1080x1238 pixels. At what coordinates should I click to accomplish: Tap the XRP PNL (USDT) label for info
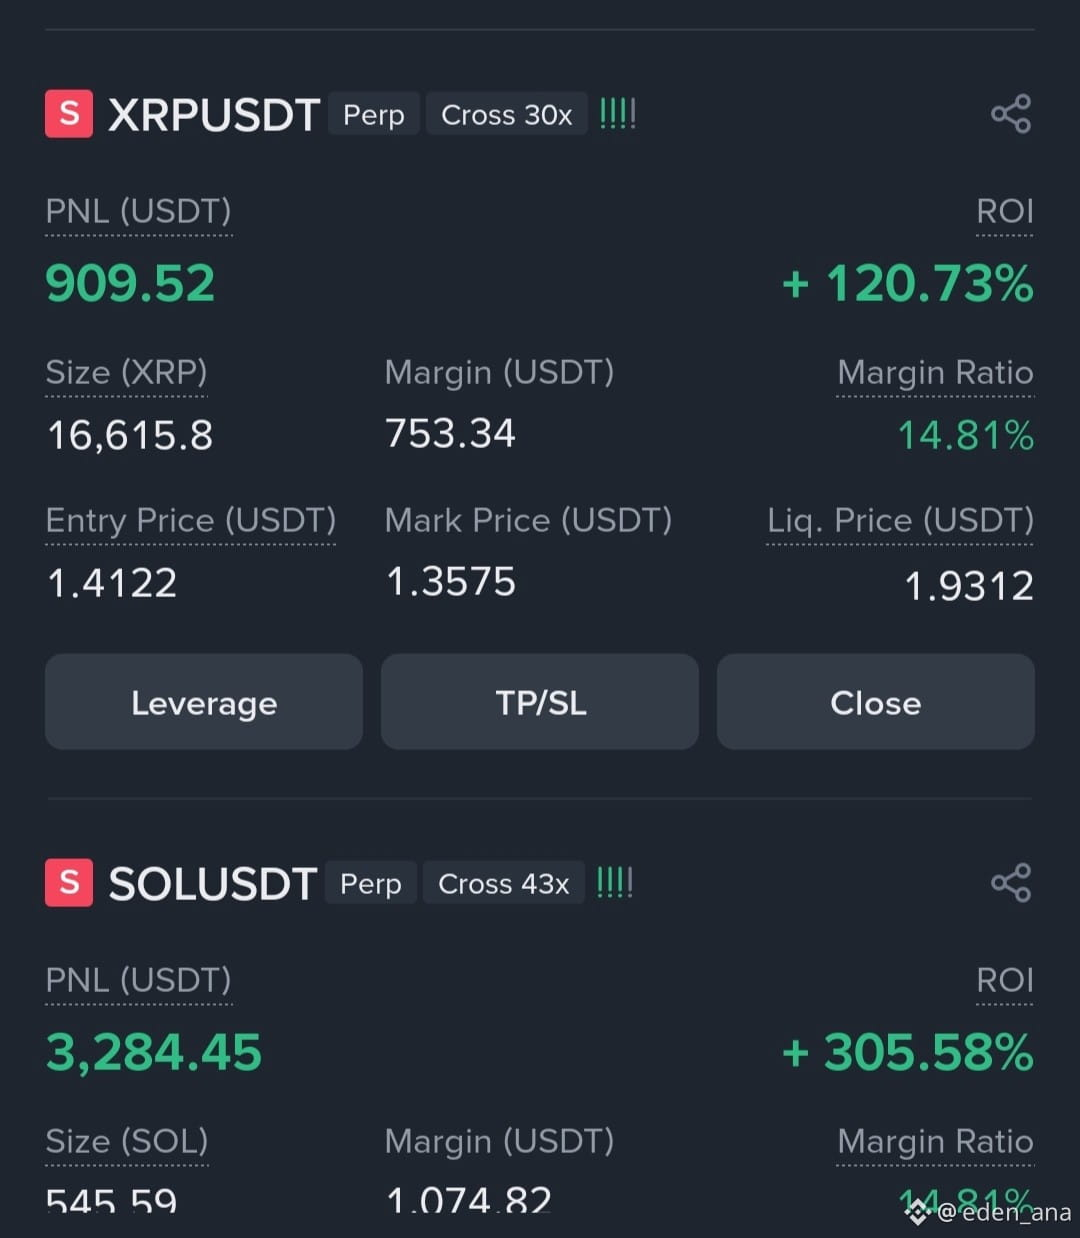click(138, 212)
